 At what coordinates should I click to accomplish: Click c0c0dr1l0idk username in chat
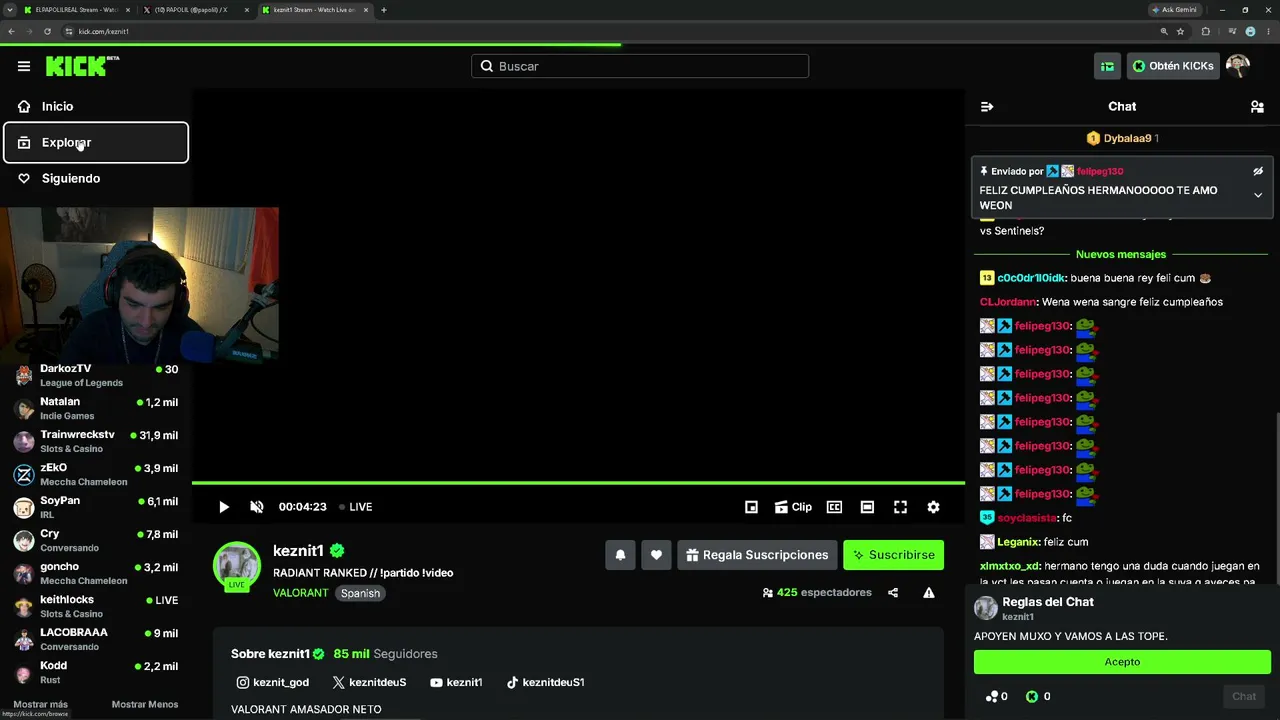[1031, 278]
